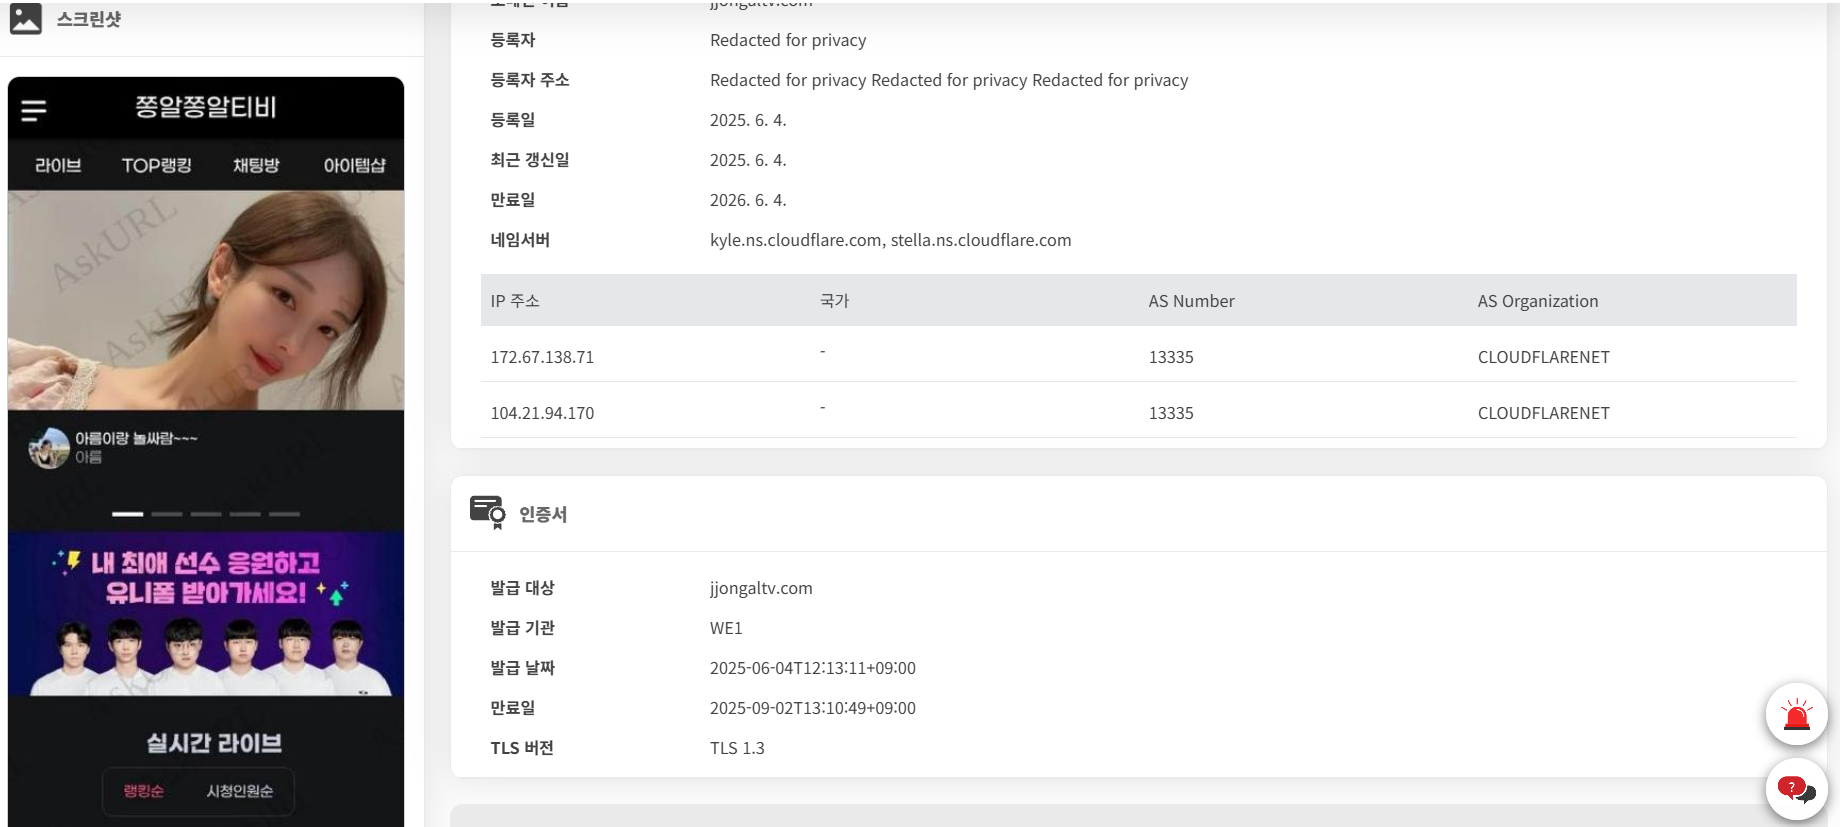1840x827 pixels.
Task: Click the screenshot picture icon beside 스크린샷
Action: [26, 19]
